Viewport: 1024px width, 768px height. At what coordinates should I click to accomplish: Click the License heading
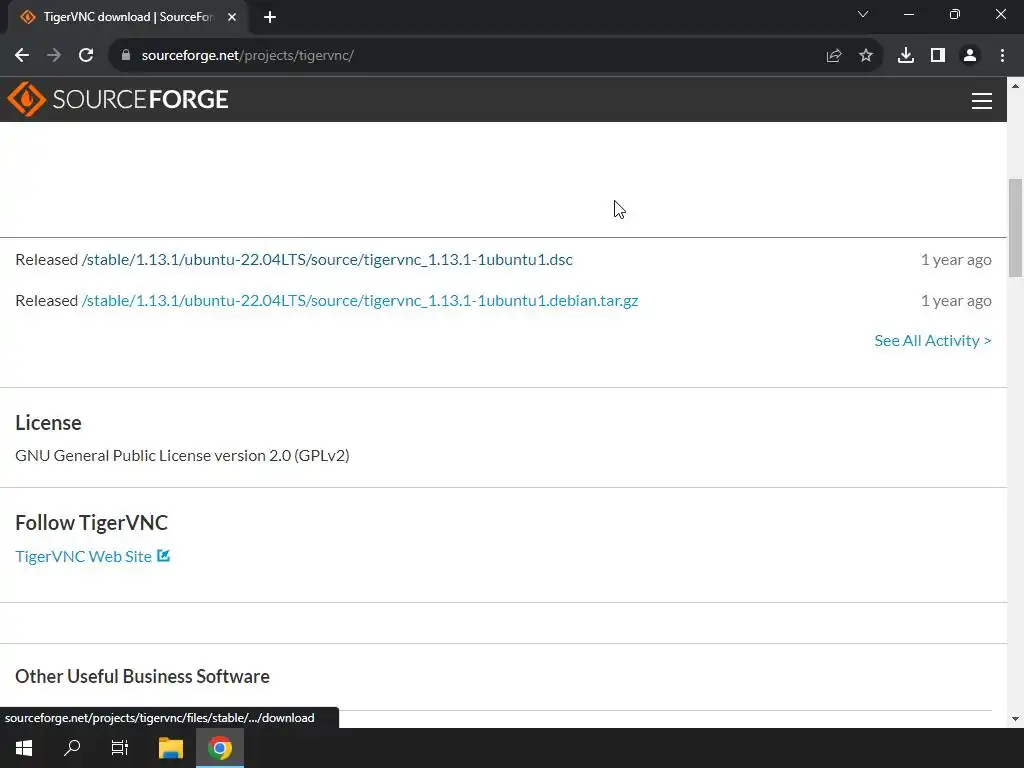(48, 423)
